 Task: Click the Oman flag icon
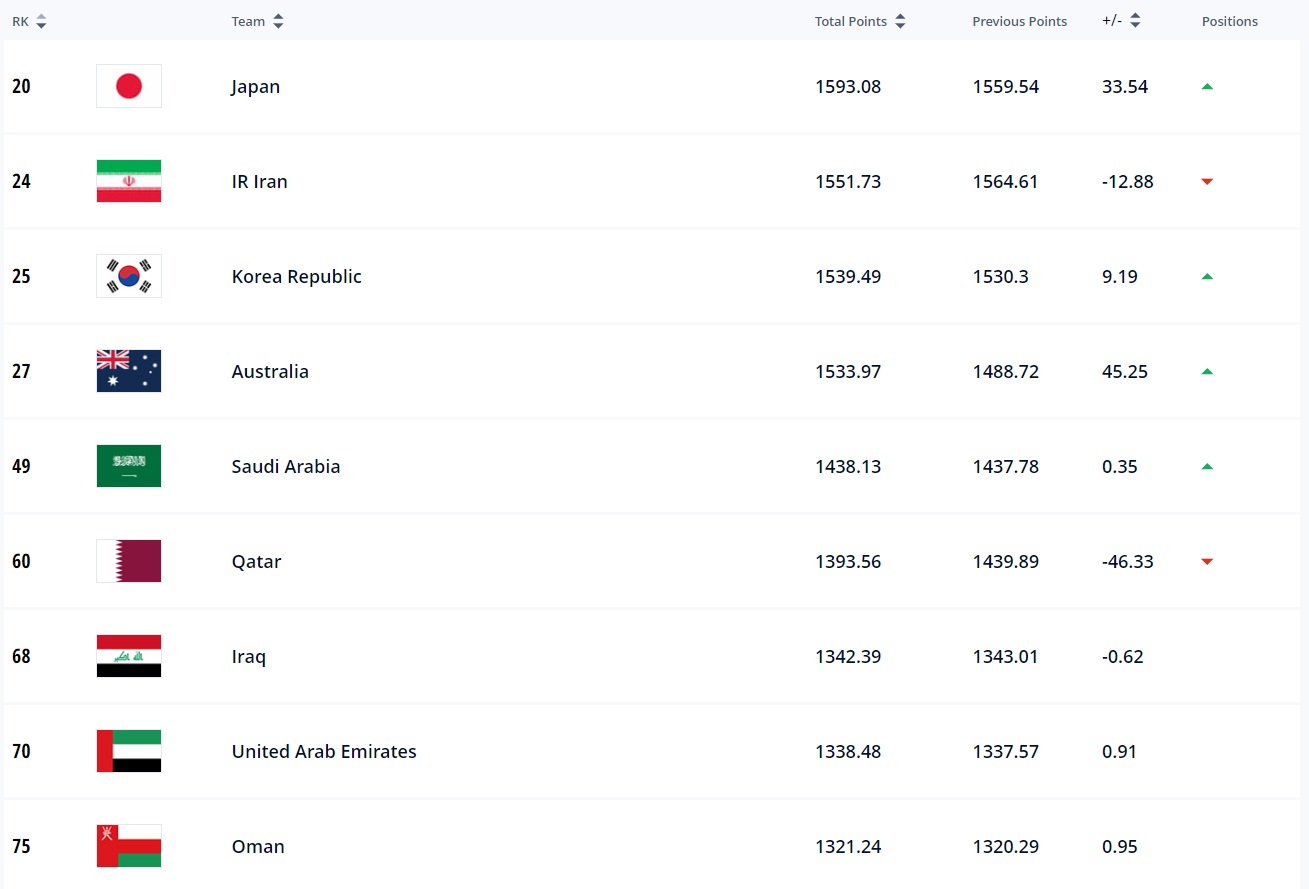coord(128,846)
